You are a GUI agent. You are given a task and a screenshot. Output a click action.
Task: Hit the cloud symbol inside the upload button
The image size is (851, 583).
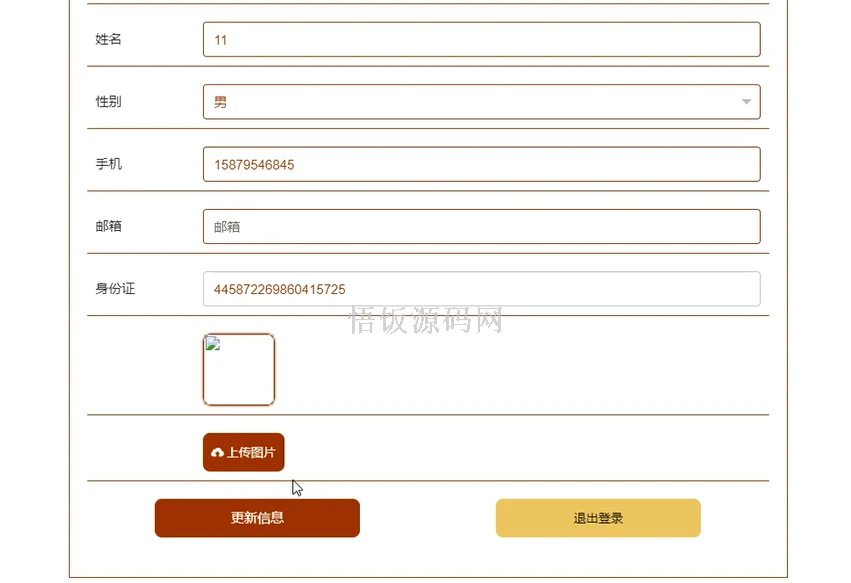[x=218, y=452]
